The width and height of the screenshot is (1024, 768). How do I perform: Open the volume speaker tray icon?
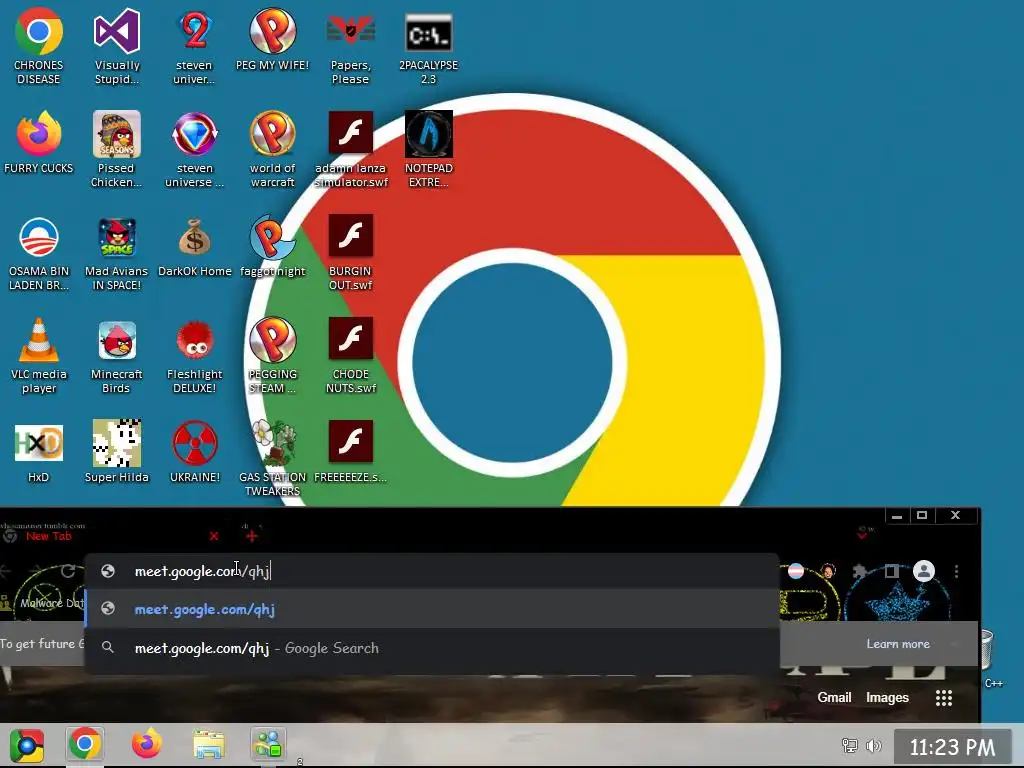tap(873, 745)
